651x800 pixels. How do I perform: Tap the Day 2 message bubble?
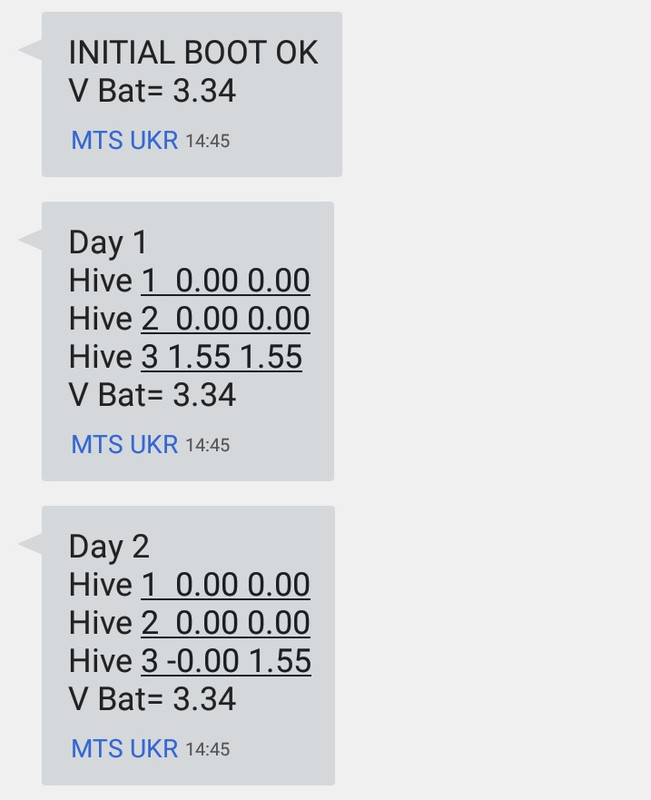pos(188,645)
